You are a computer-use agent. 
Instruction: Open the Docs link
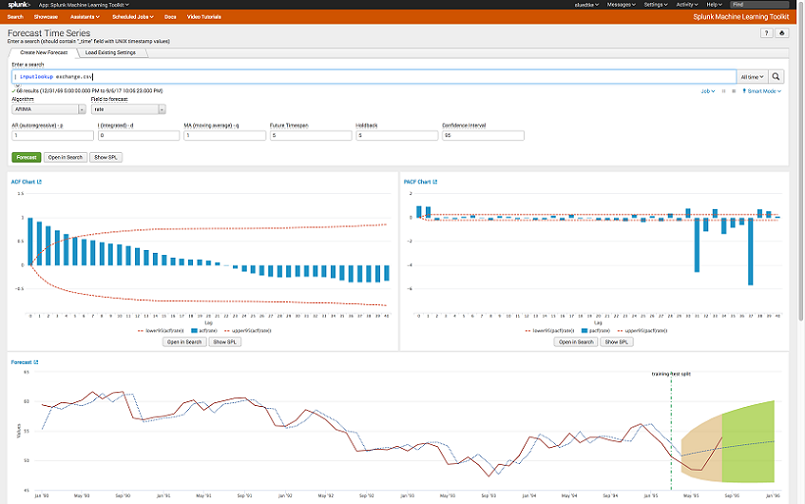coord(170,17)
